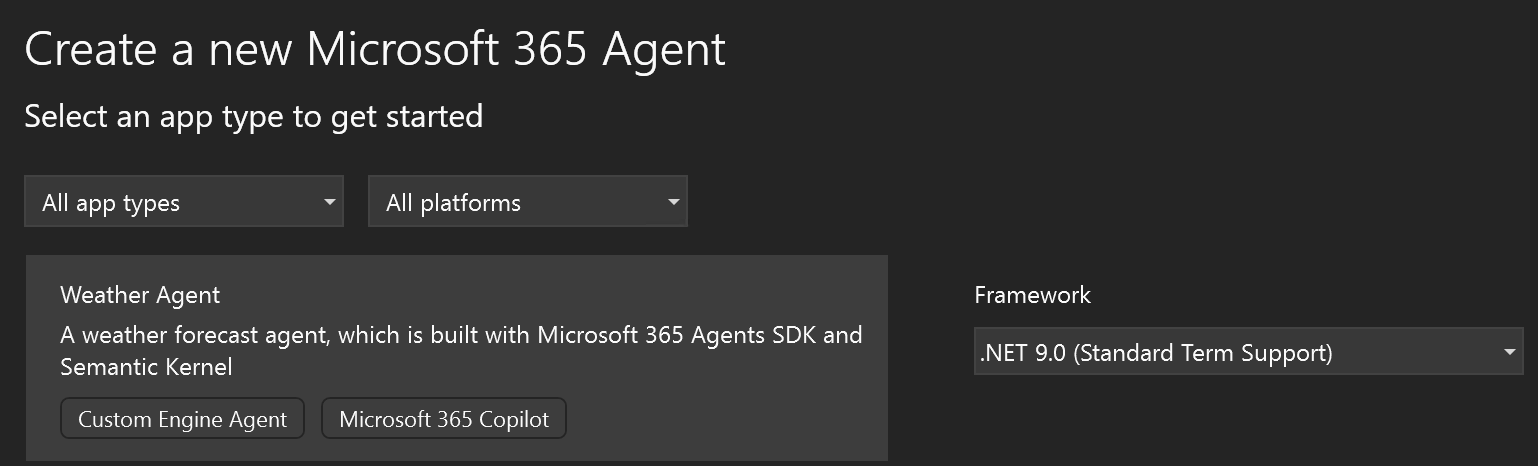
Task: Click the arrow beside .NET 9.0 selection
Action: pyautogui.click(x=1508, y=353)
